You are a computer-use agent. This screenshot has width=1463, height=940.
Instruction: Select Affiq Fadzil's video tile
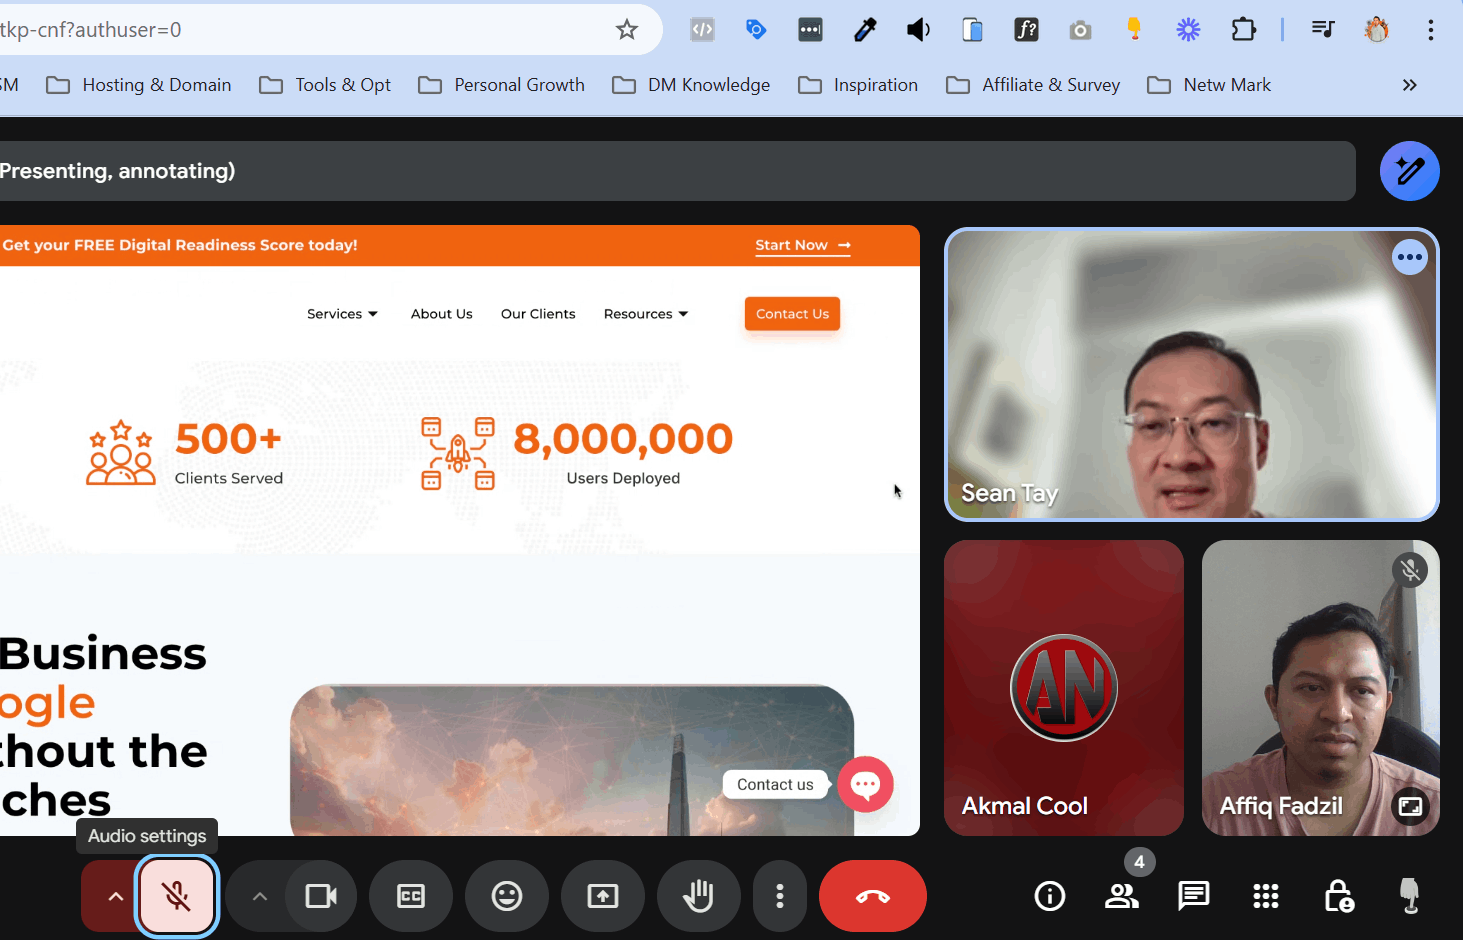(x=1320, y=688)
